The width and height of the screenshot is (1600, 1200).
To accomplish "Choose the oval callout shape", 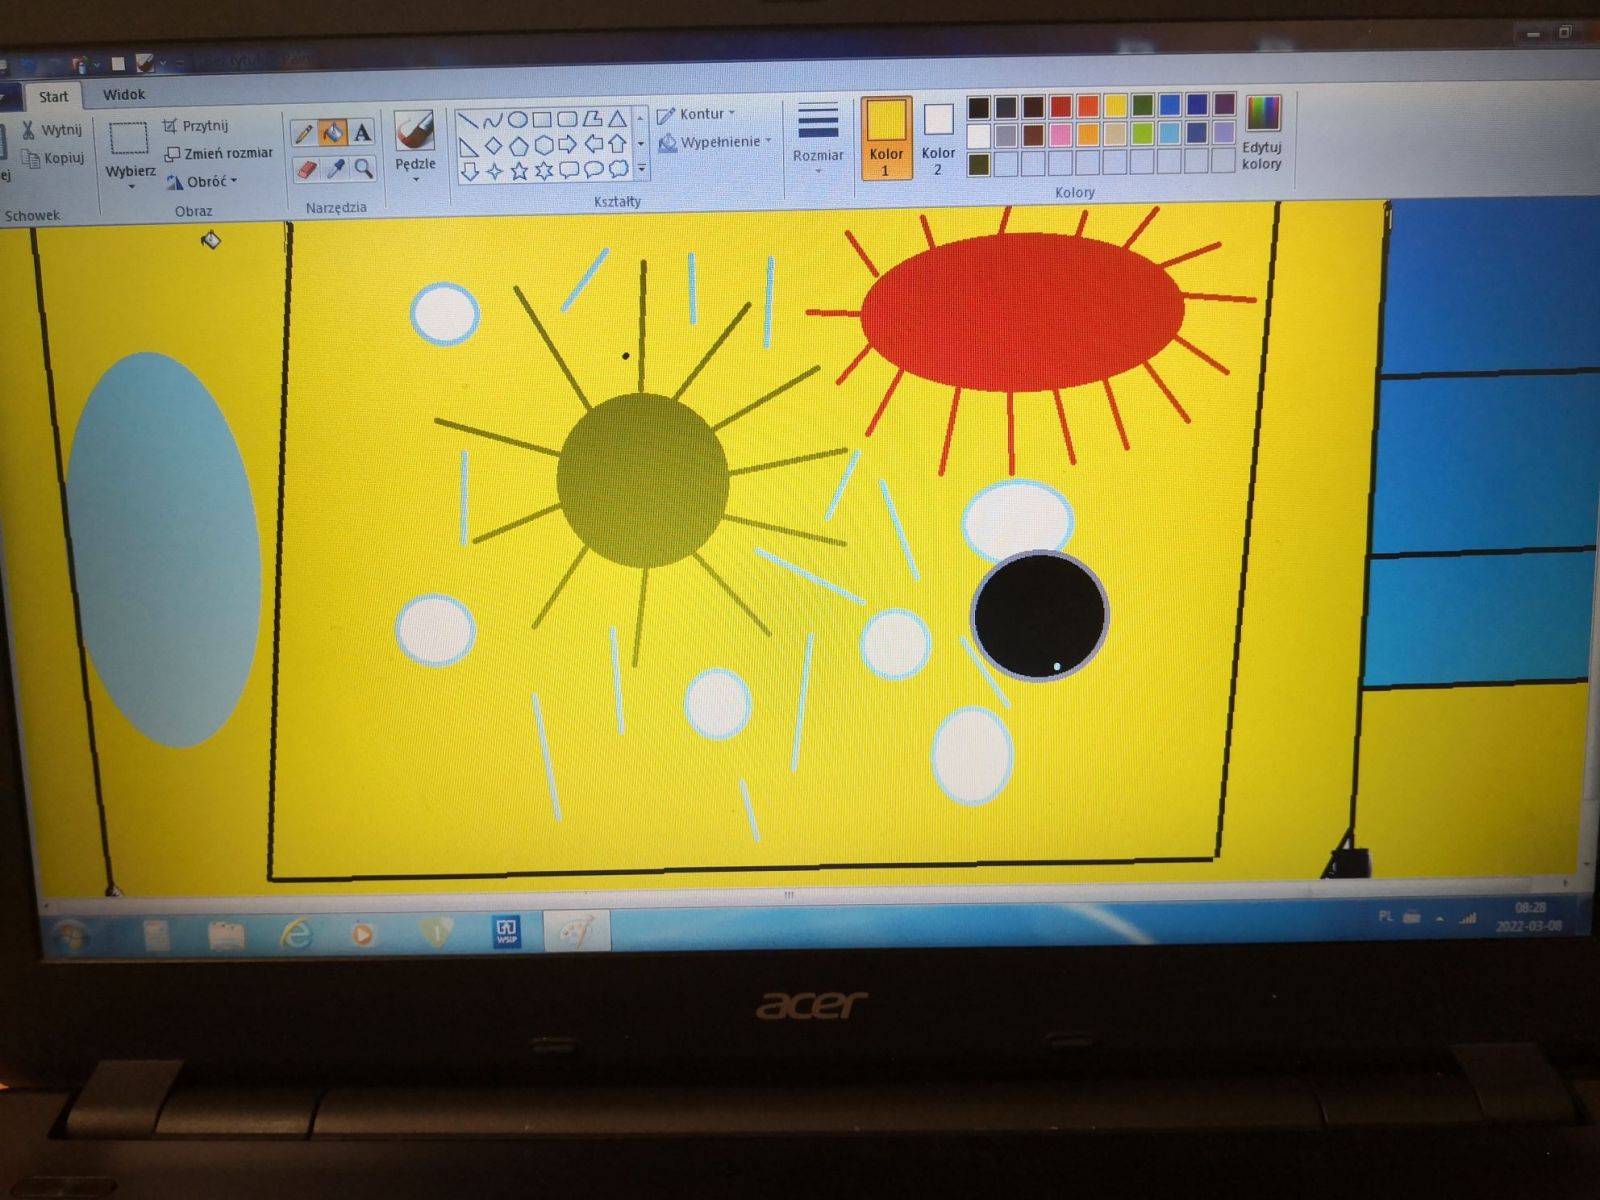I will pyautogui.click(x=594, y=170).
